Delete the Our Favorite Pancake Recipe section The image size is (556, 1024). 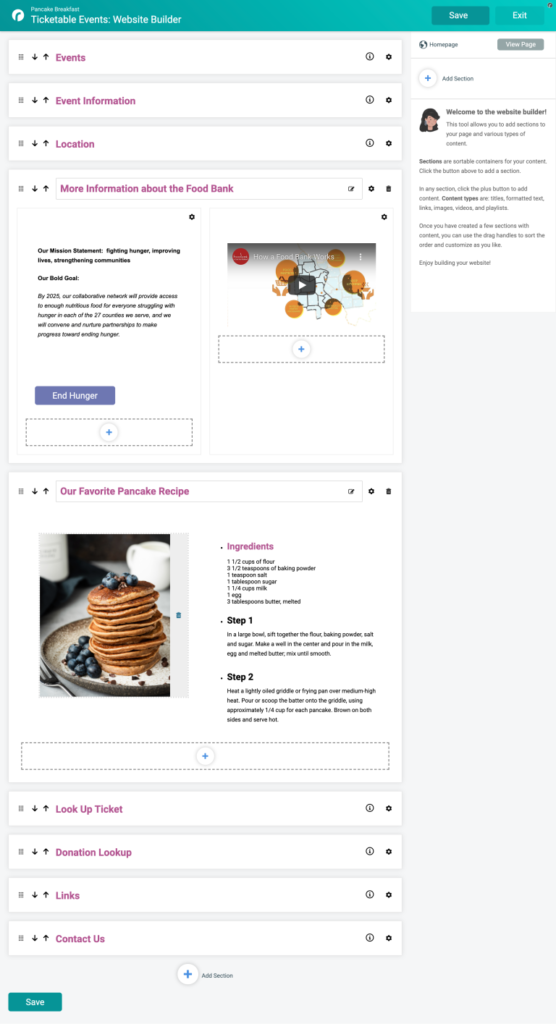click(x=389, y=491)
